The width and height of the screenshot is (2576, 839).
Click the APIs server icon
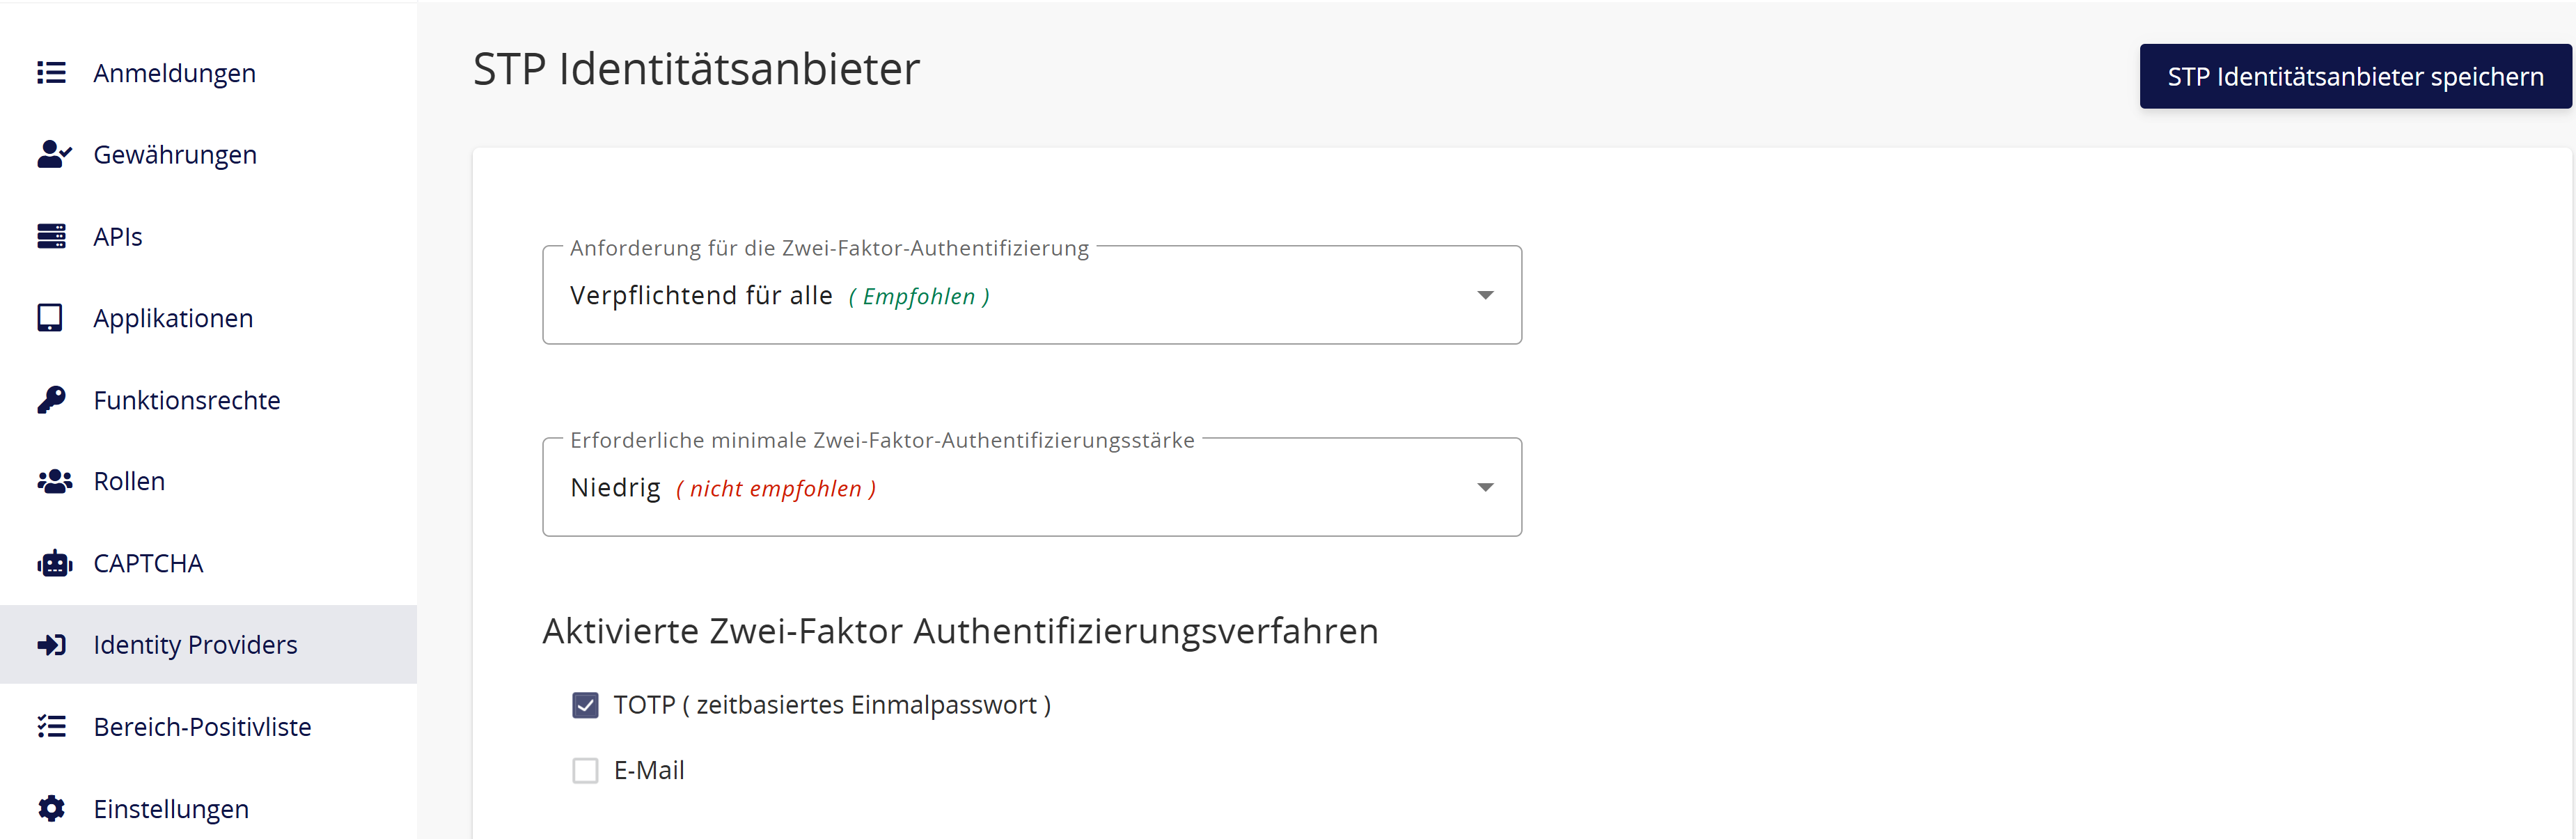[51, 236]
